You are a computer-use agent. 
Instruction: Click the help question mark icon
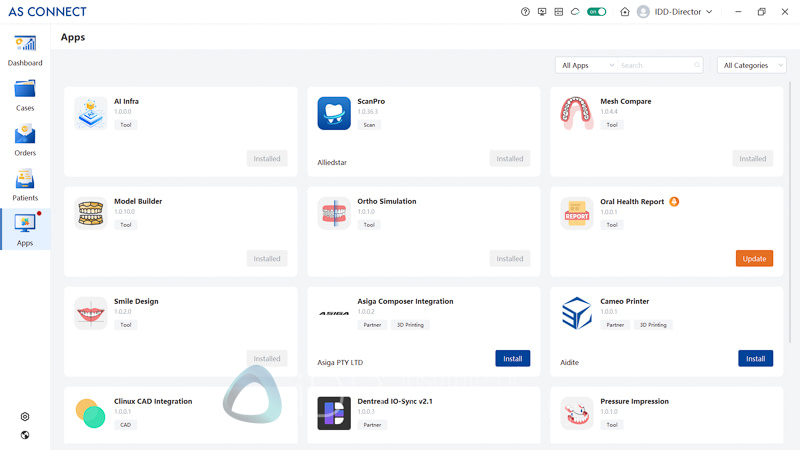tap(526, 12)
